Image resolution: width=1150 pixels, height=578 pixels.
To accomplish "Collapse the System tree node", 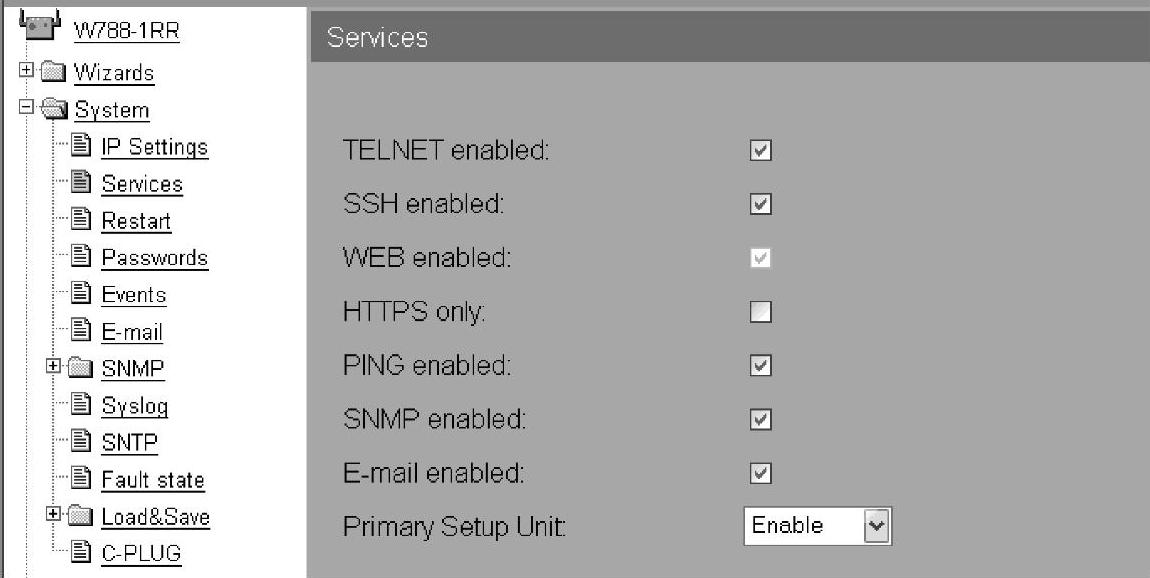I will 26,107.
